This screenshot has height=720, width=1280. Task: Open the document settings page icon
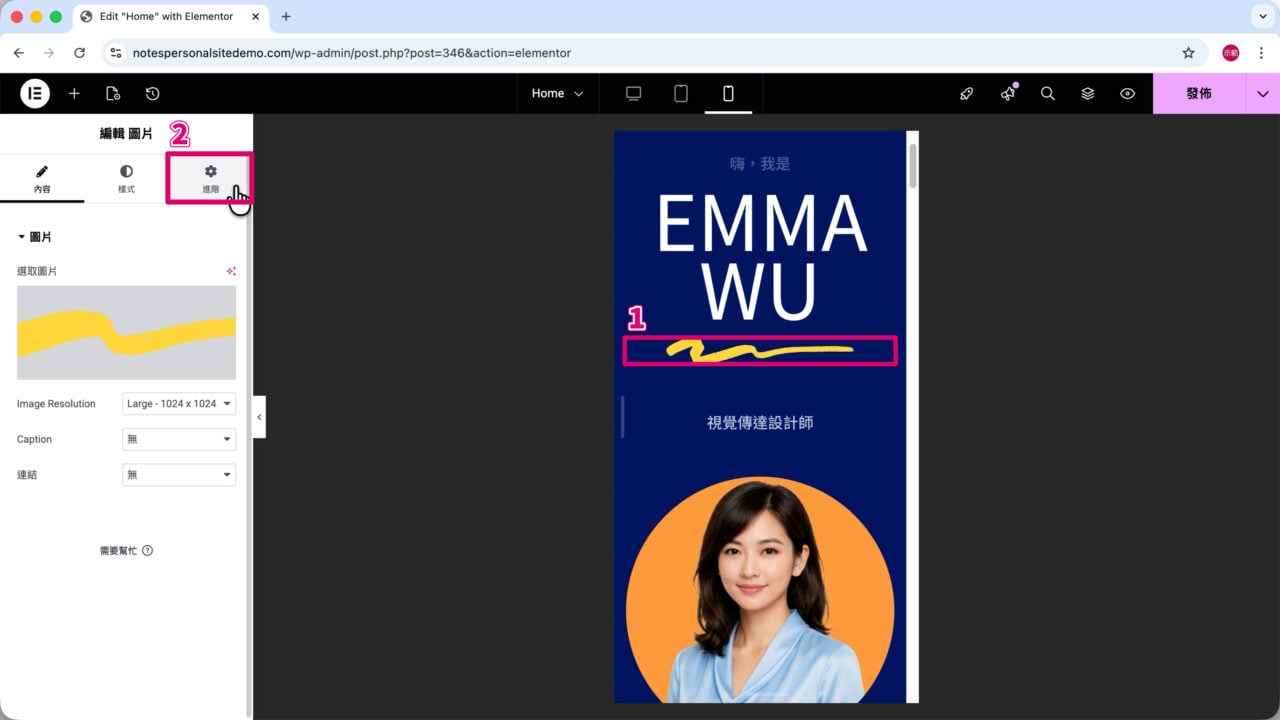click(x=113, y=93)
